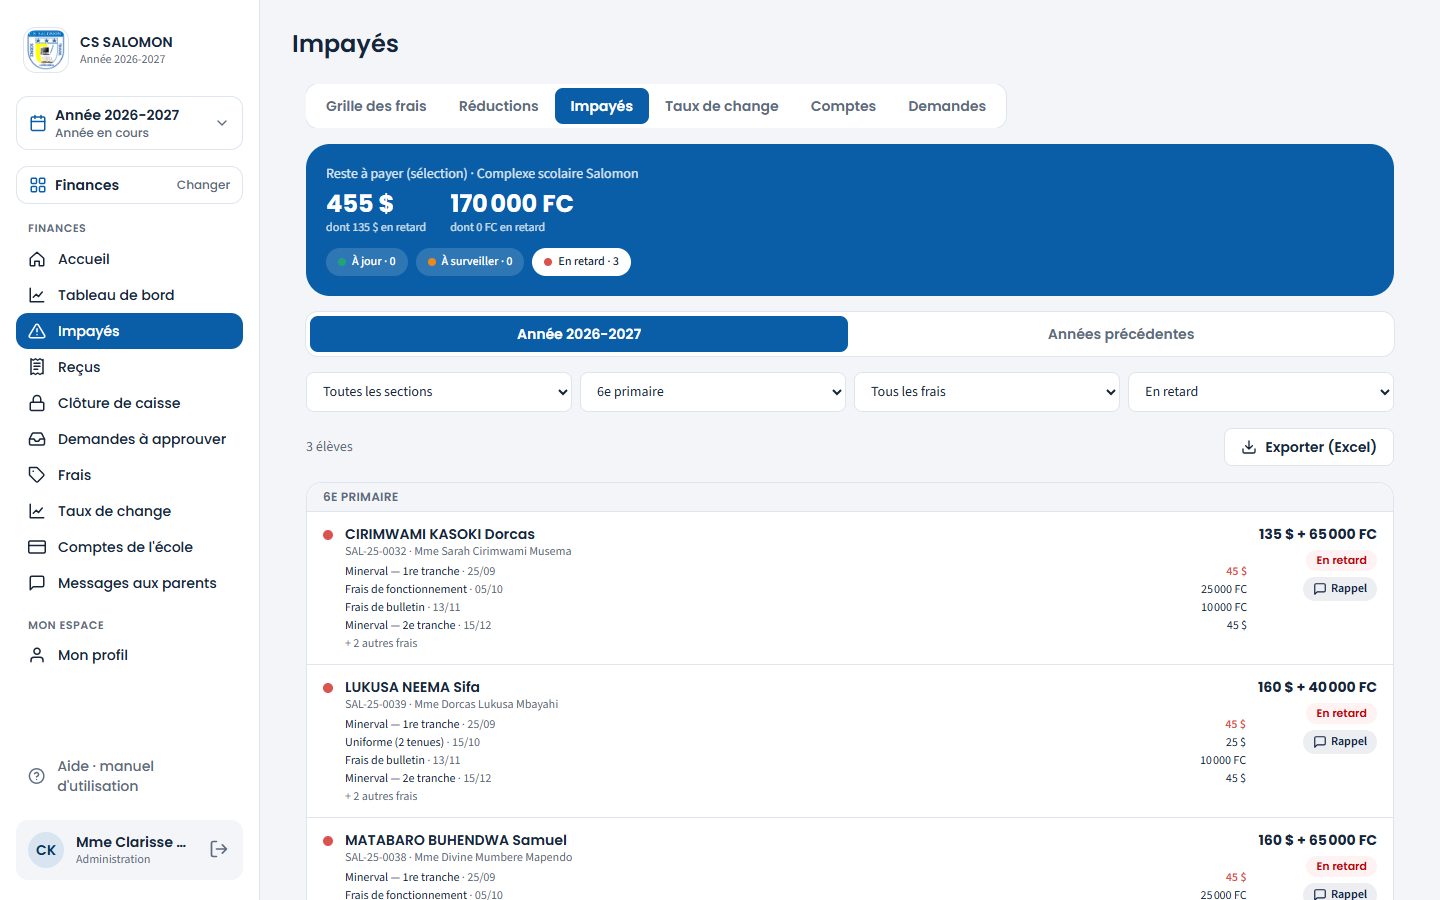The width and height of the screenshot is (1440, 900).
Task: Click the calendar icon beside Année 2026-2027
Action: tap(38, 123)
